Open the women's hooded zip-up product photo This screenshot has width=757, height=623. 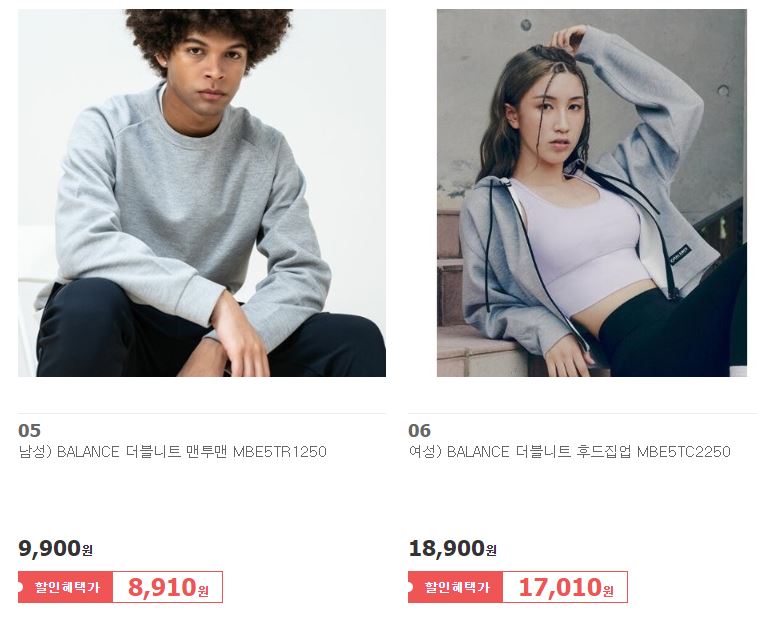click(592, 193)
